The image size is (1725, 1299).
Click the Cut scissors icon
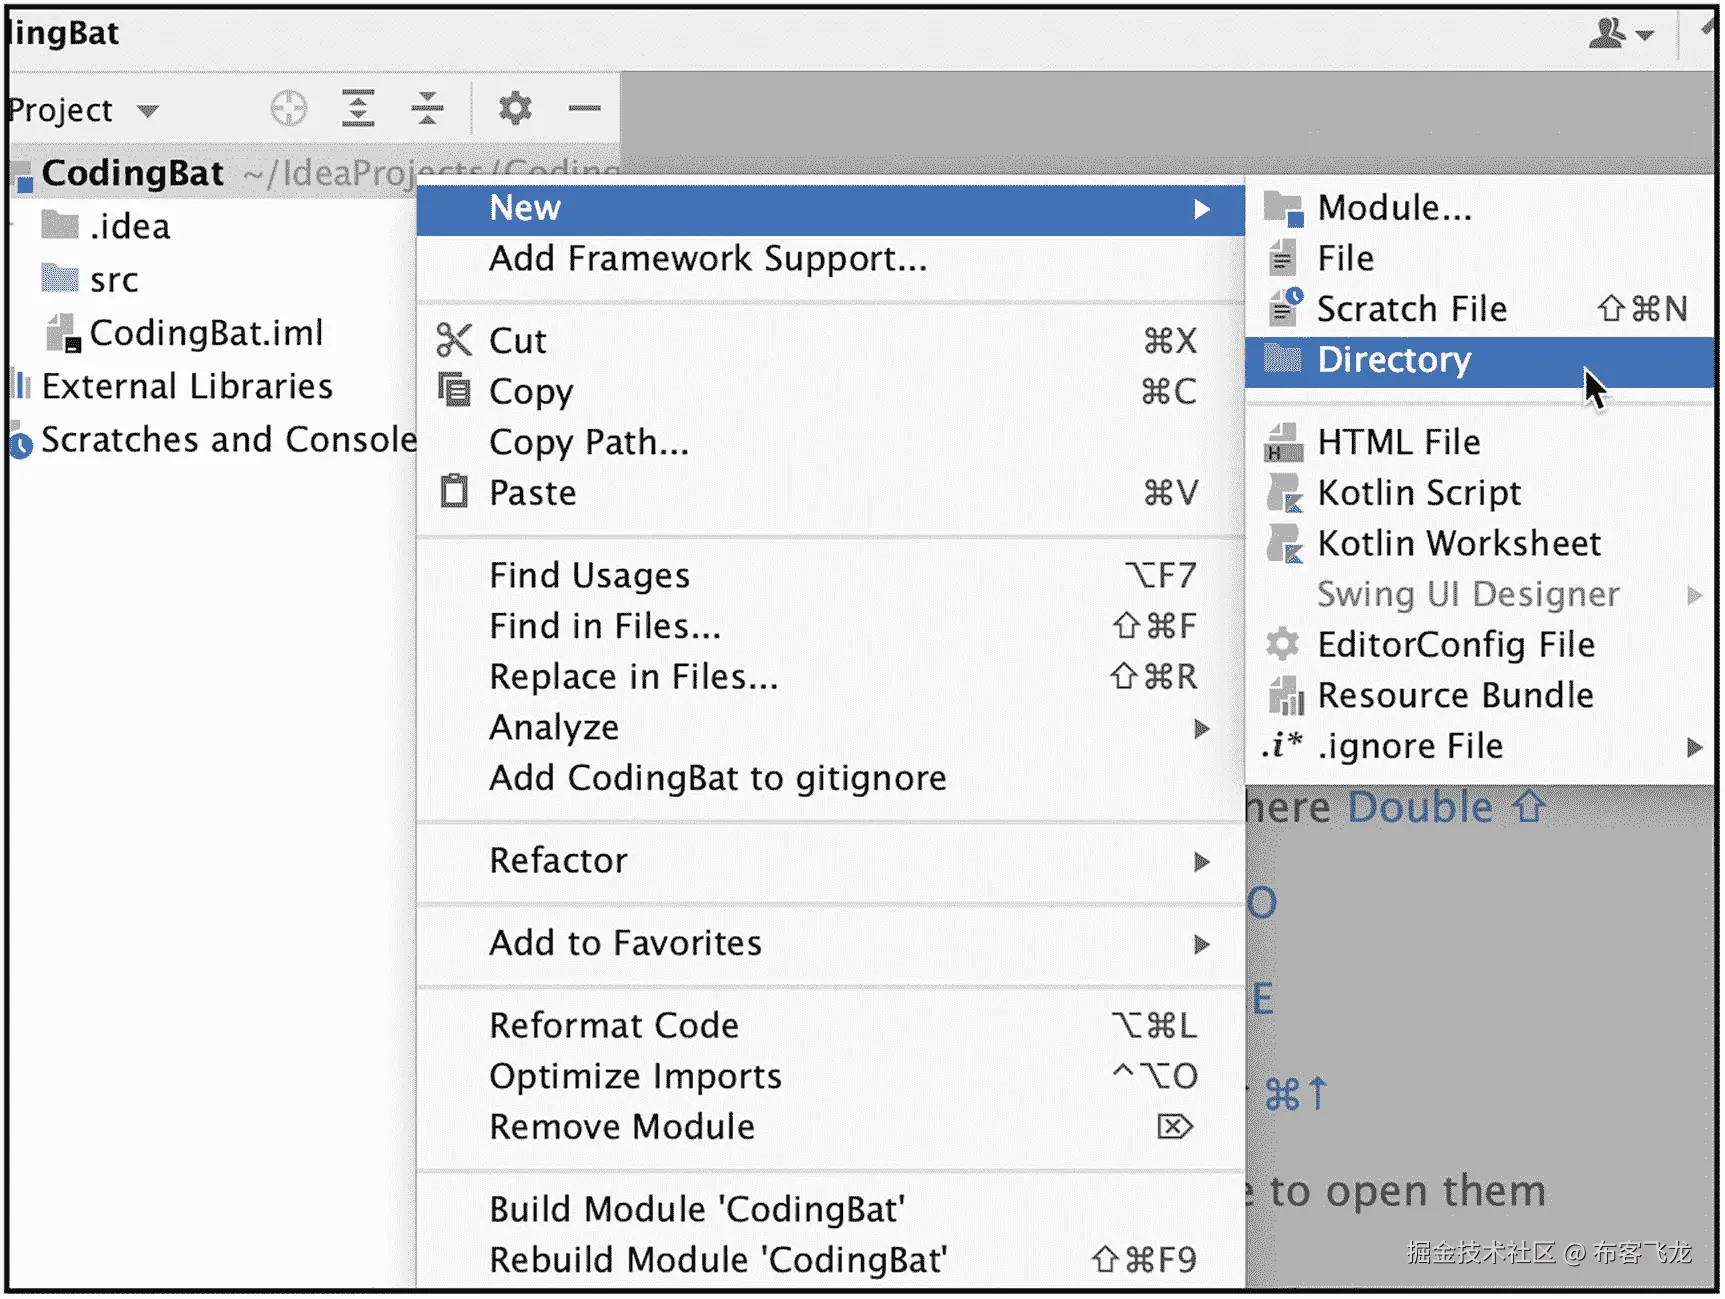coord(454,341)
